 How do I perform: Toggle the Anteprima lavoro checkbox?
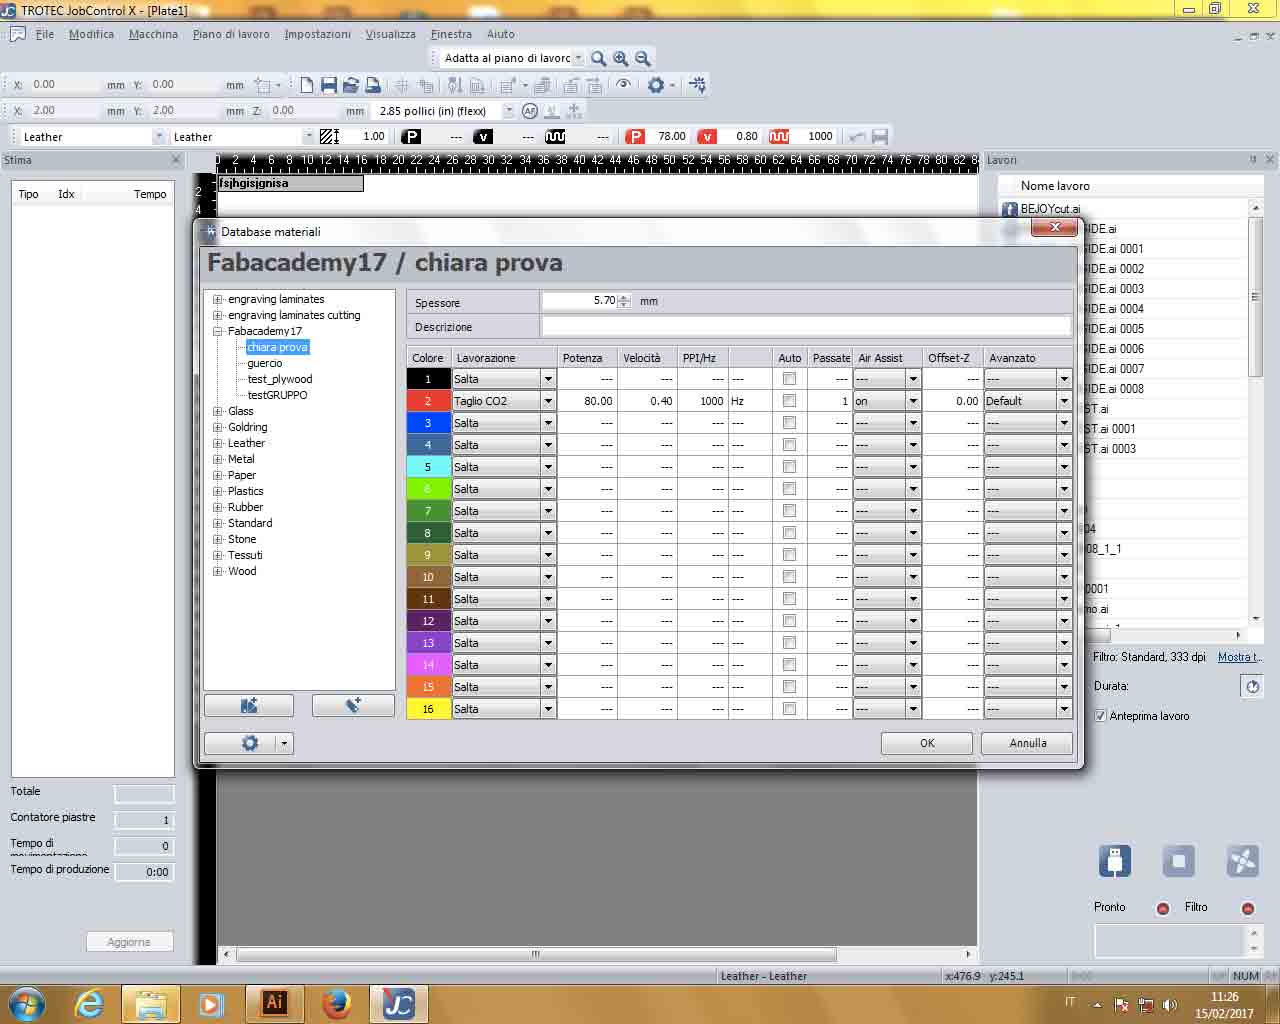1100,716
